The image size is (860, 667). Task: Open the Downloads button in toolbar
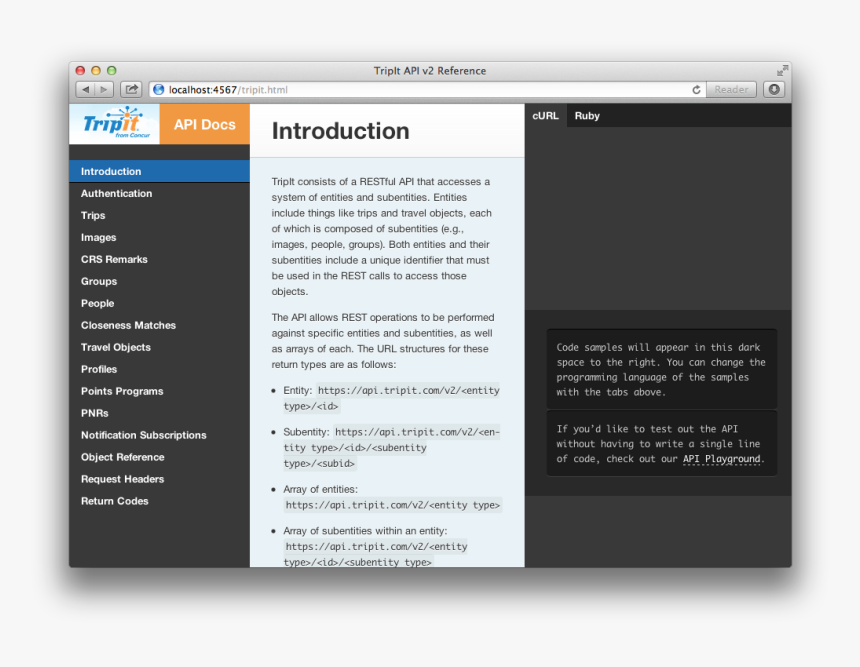pyautogui.click(x=774, y=89)
